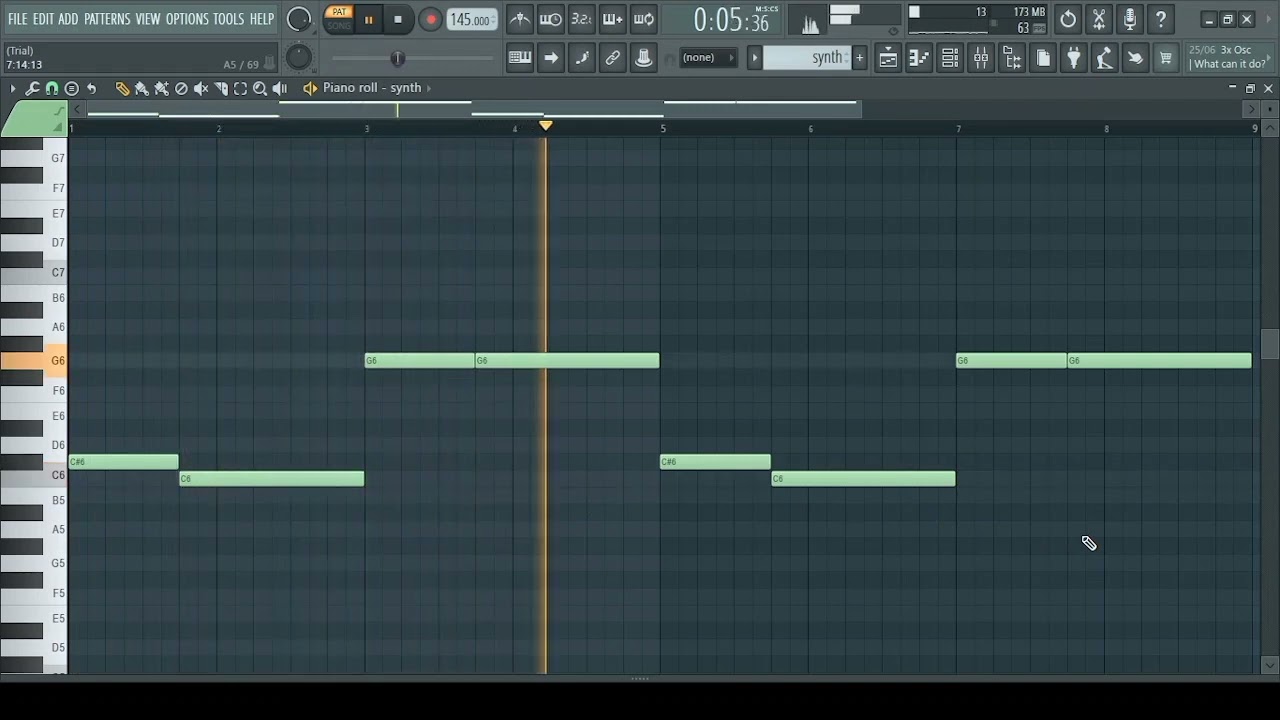Expand target channel arrow after 'synth'
The height and width of the screenshot is (720, 1280).
pos(429,88)
